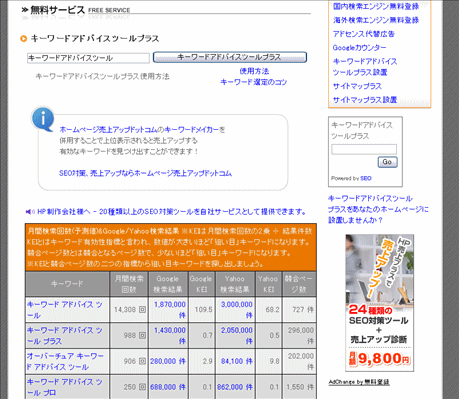Image resolution: width=459 pixels, height=399 pixels.
Task: Open あなたのホームページに設置しませんか link
Action: [378, 209]
